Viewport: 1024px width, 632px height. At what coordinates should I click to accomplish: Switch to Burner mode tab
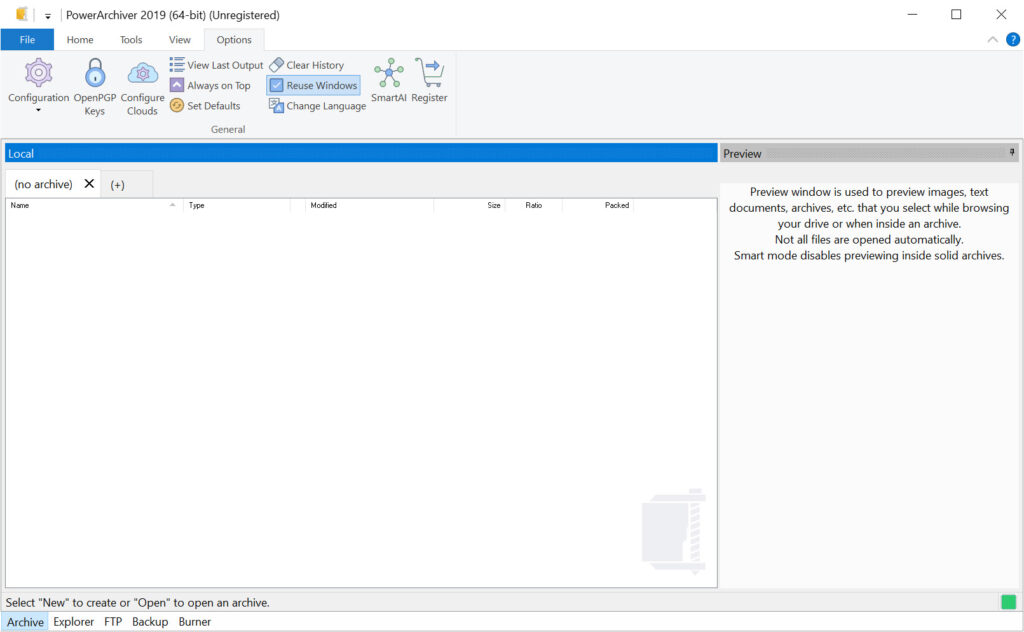coord(195,622)
